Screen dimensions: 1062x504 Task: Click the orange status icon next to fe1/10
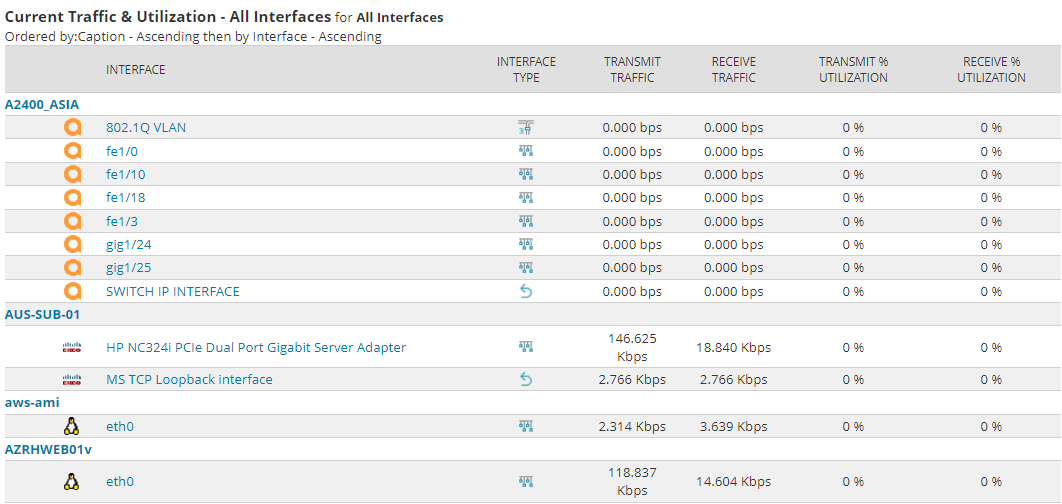click(72, 174)
